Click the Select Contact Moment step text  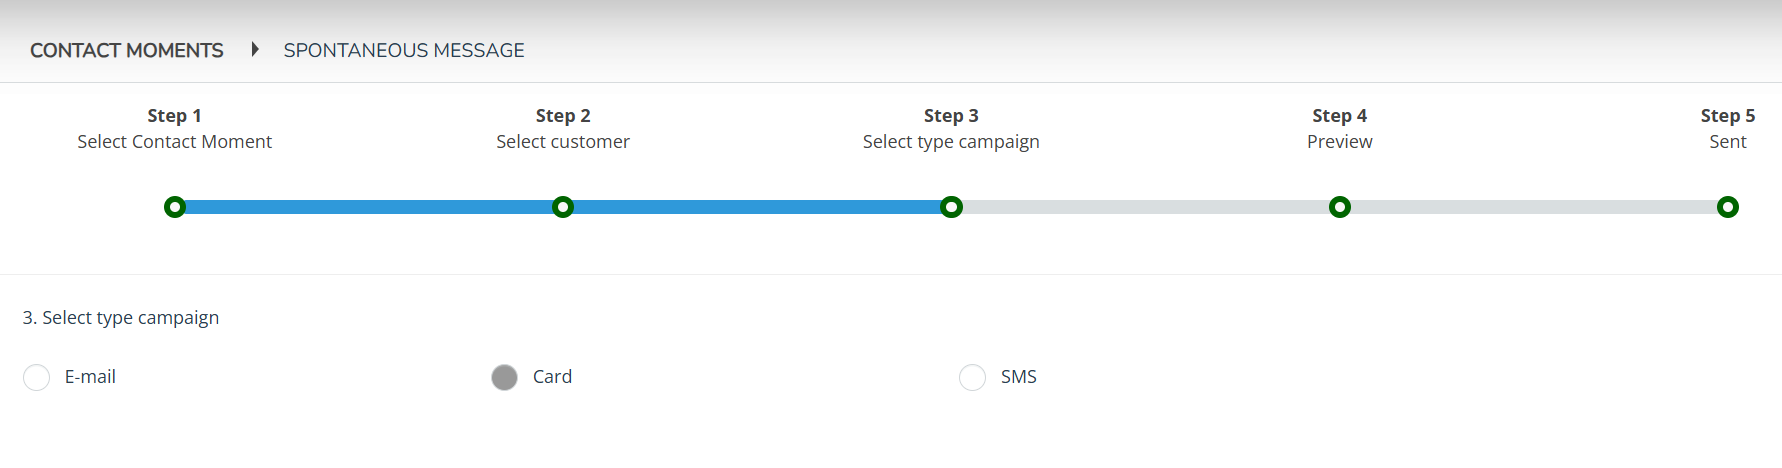175,142
